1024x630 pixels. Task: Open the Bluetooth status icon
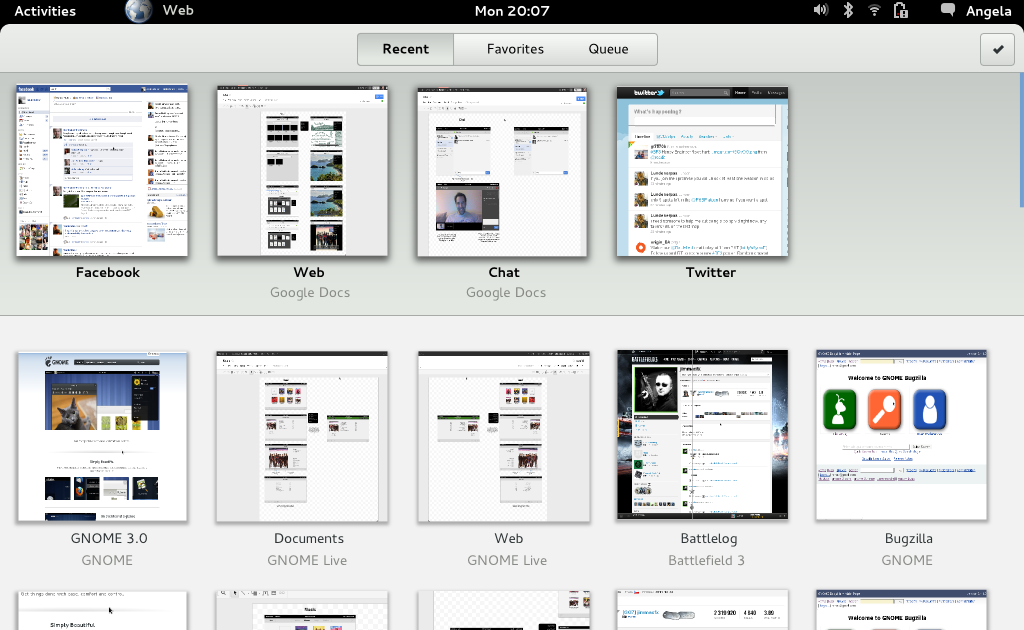[x=848, y=11]
